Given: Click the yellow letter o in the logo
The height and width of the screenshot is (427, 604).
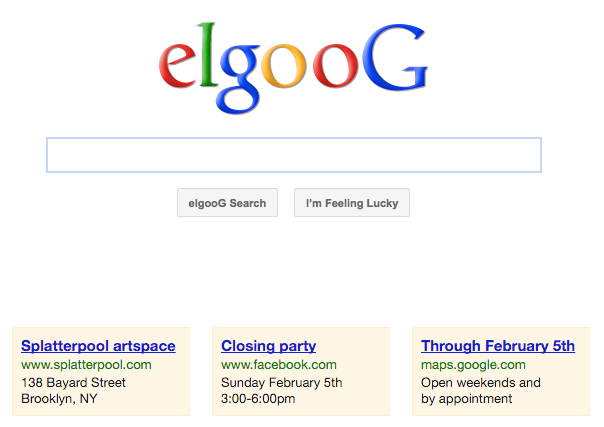Looking at the screenshot, I should tap(284, 65).
